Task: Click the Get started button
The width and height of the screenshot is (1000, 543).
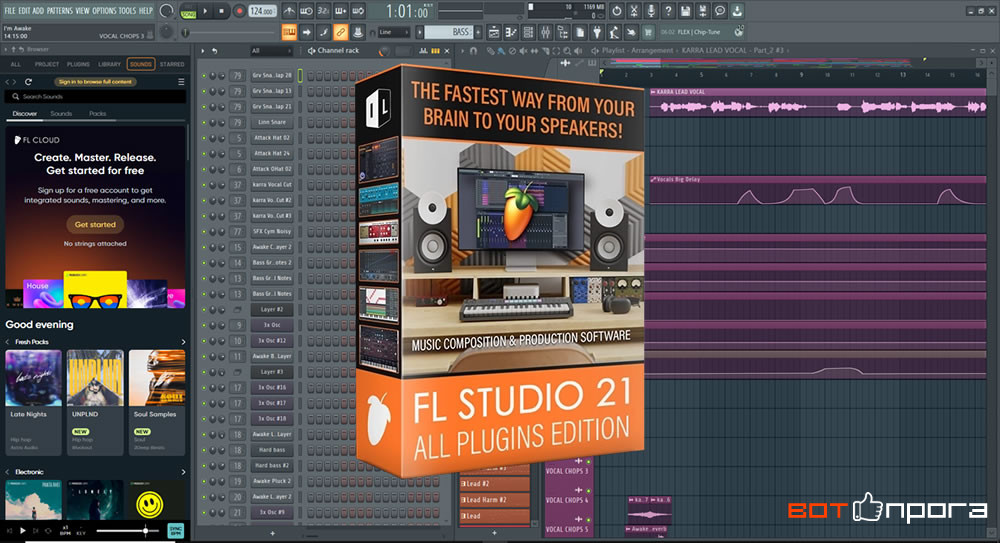Action: tap(95, 225)
